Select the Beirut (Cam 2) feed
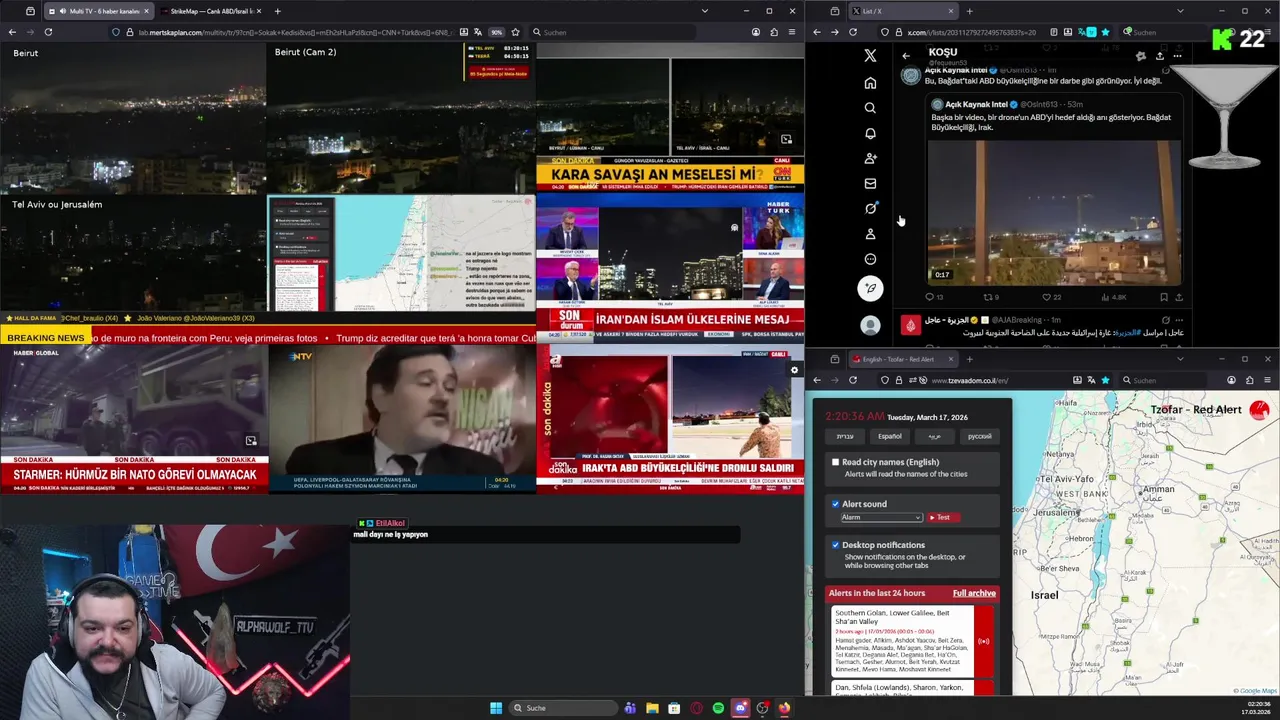1280x720 pixels. tap(401, 118)
